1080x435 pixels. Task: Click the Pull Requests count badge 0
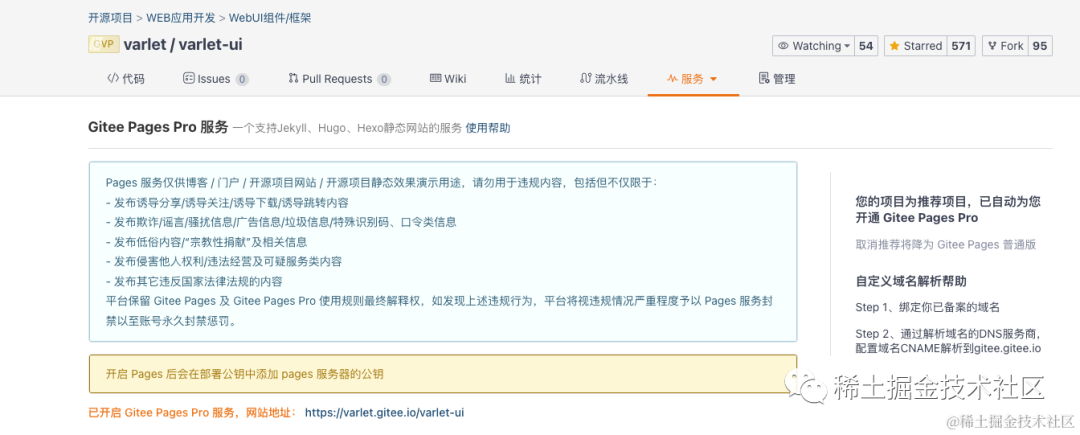(384, 79)
